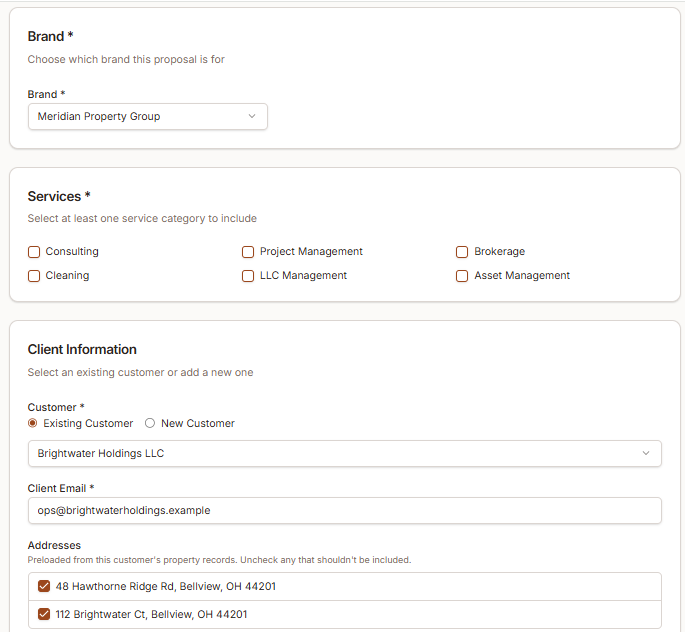
Task: Open the Brand dropdown showing Meridian Property Group
Action: point(148,116)
